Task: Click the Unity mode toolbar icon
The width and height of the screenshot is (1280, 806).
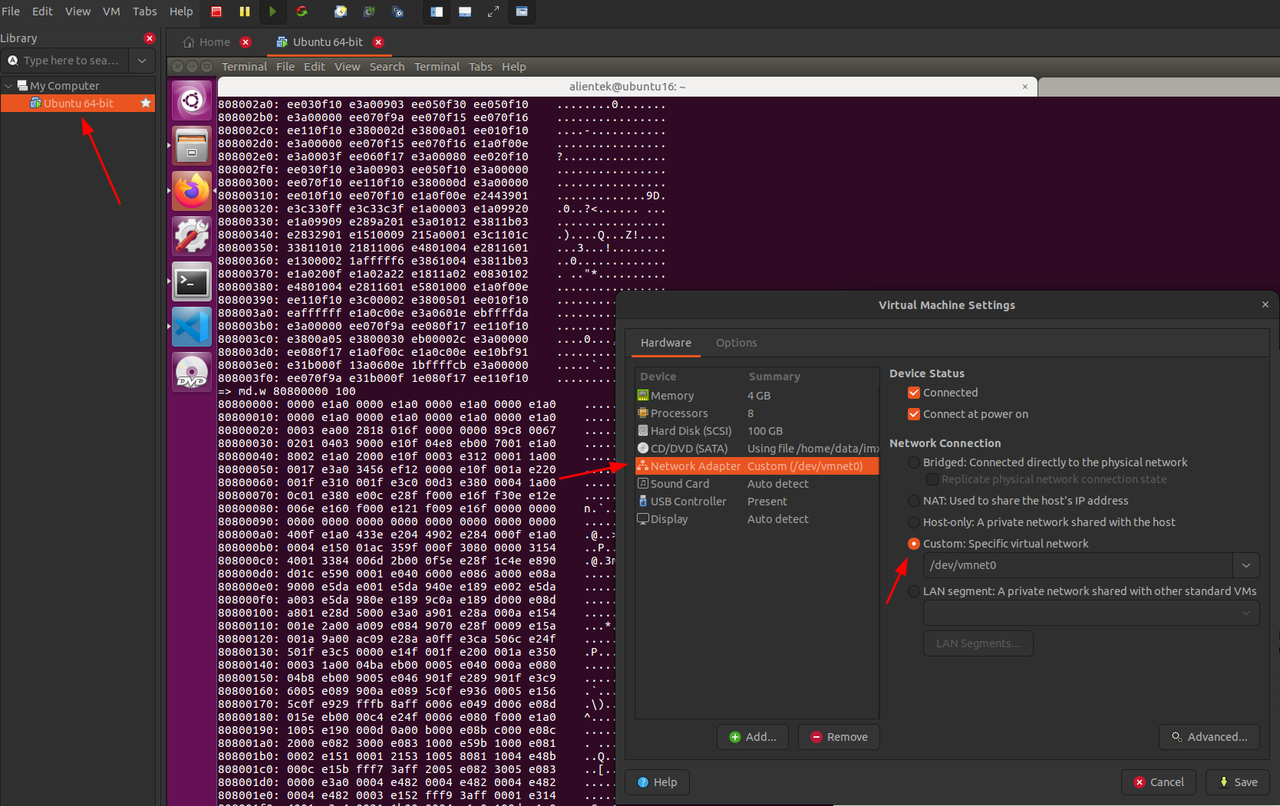Action: [522, 12]
